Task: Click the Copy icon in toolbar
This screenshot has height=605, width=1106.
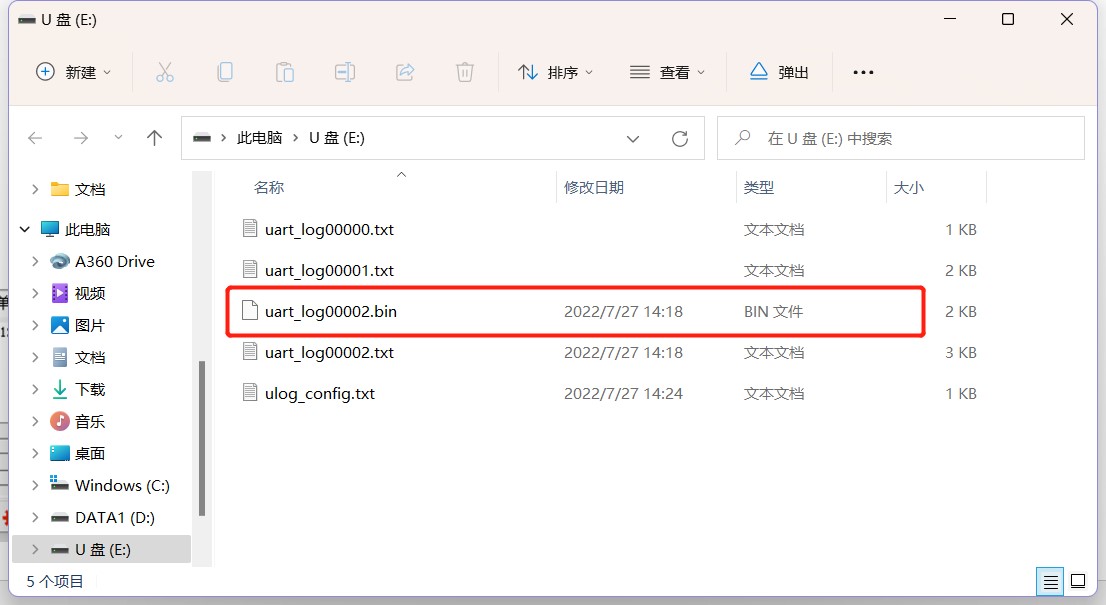Action: (x=225, y=72)
